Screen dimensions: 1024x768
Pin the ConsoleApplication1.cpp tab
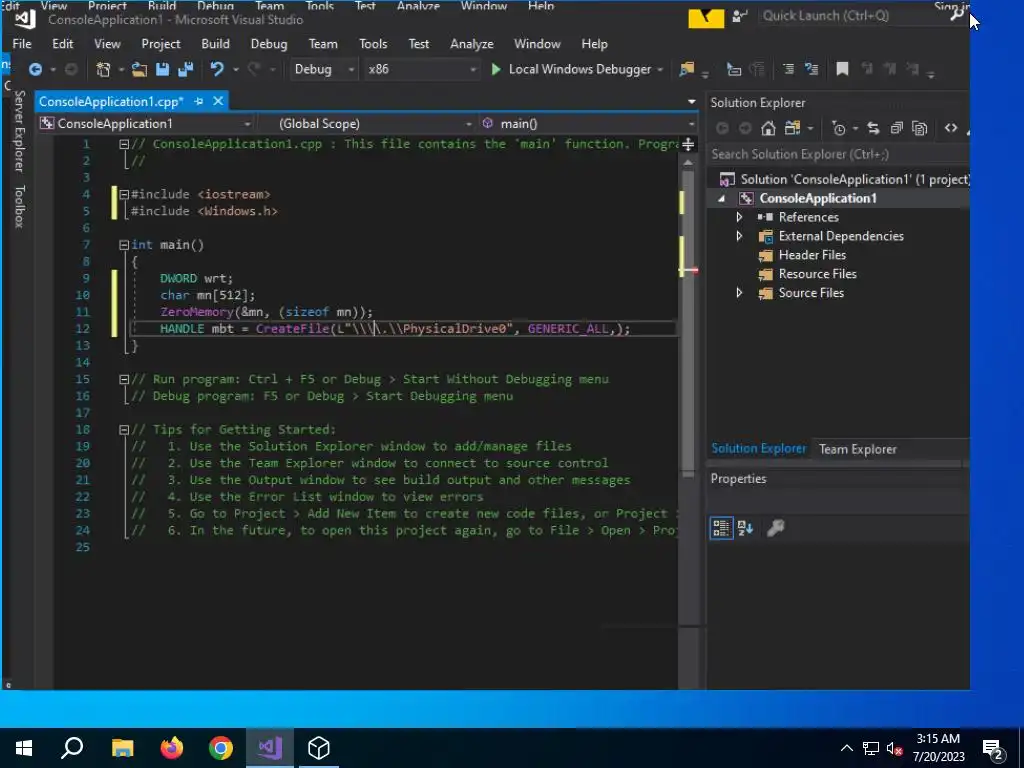[x=199, y=101]
